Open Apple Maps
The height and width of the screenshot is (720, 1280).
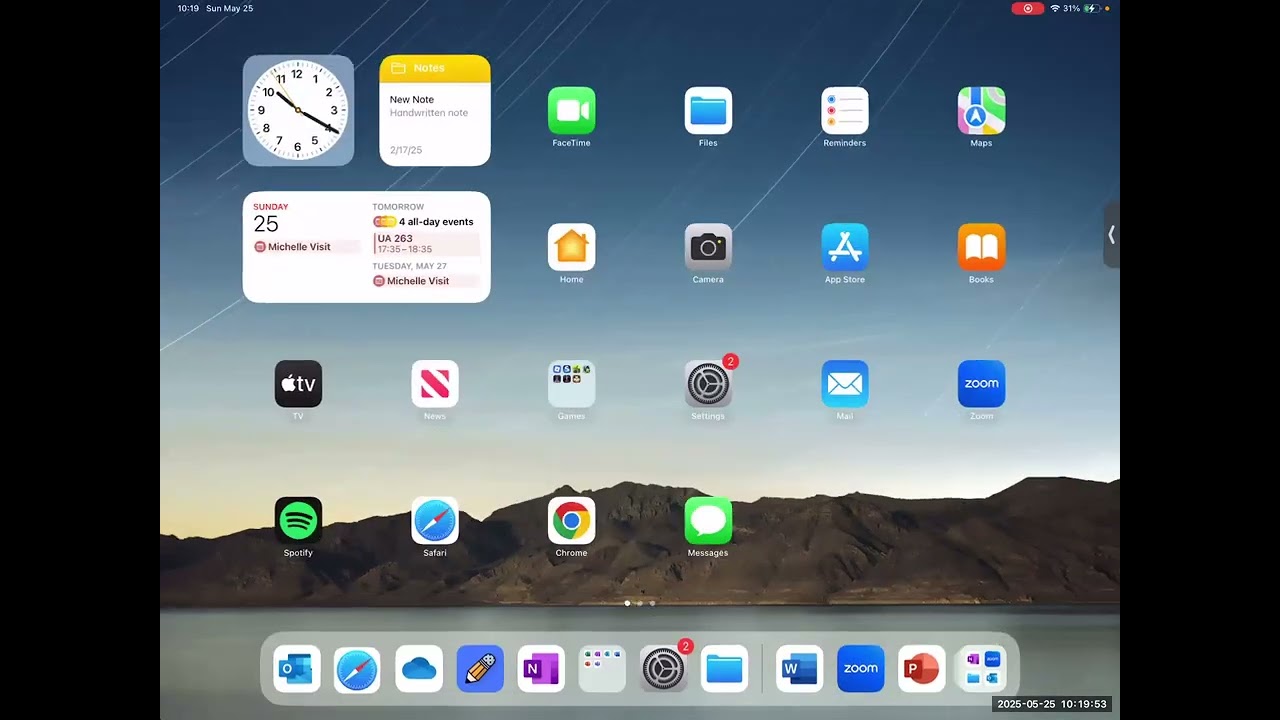[981, 111]
